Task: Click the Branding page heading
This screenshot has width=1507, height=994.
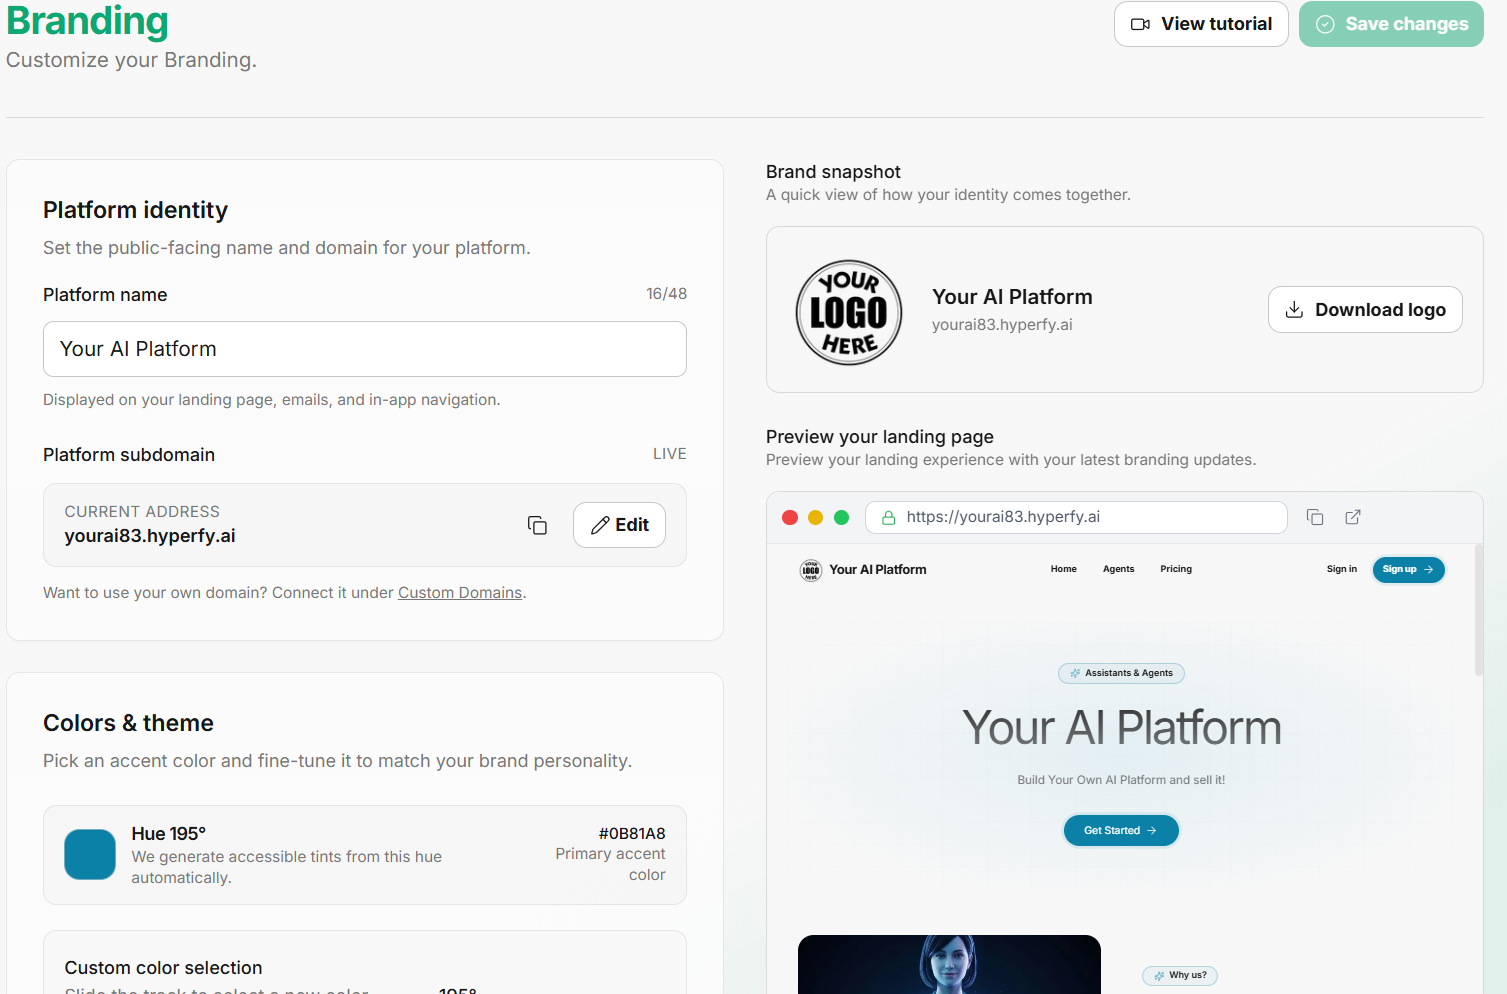Action: tap(87, 21)
